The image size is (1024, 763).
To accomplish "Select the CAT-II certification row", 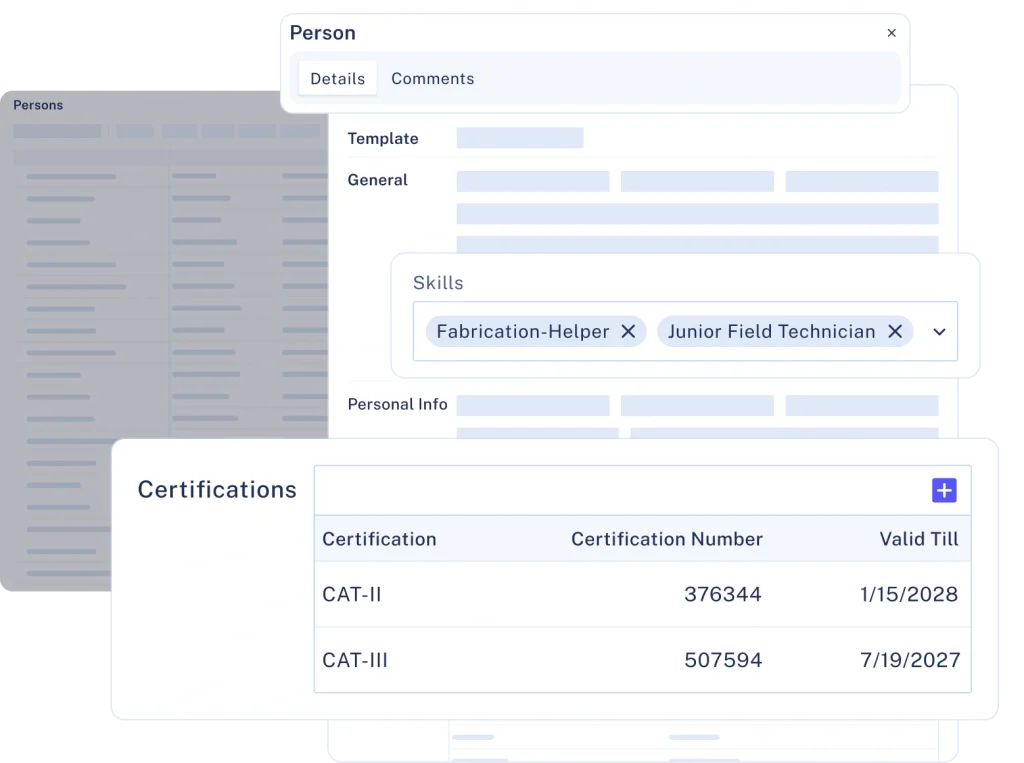I will click(352, 595).
